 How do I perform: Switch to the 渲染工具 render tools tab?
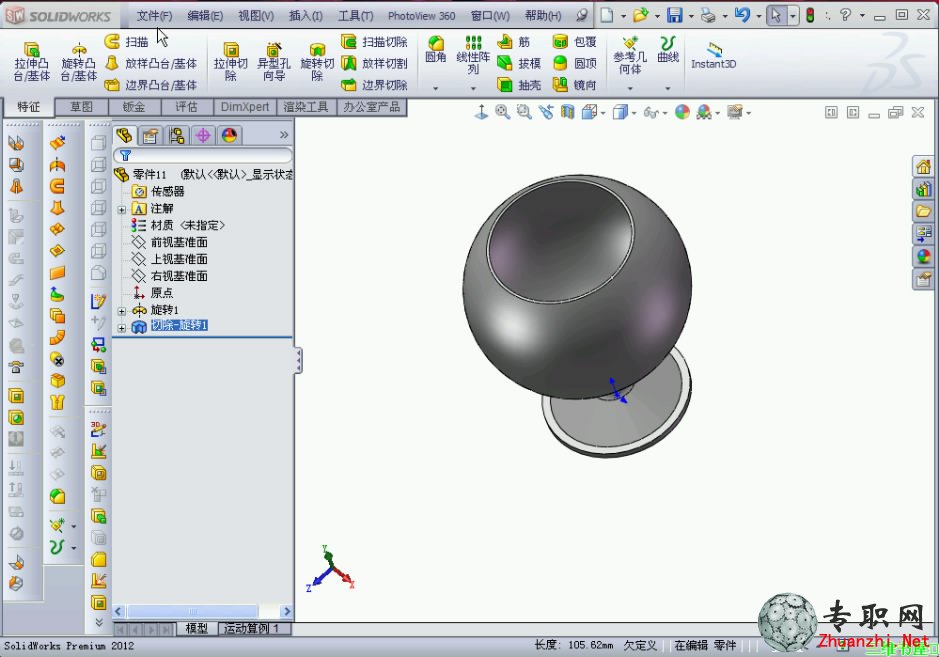coord(305,107)
